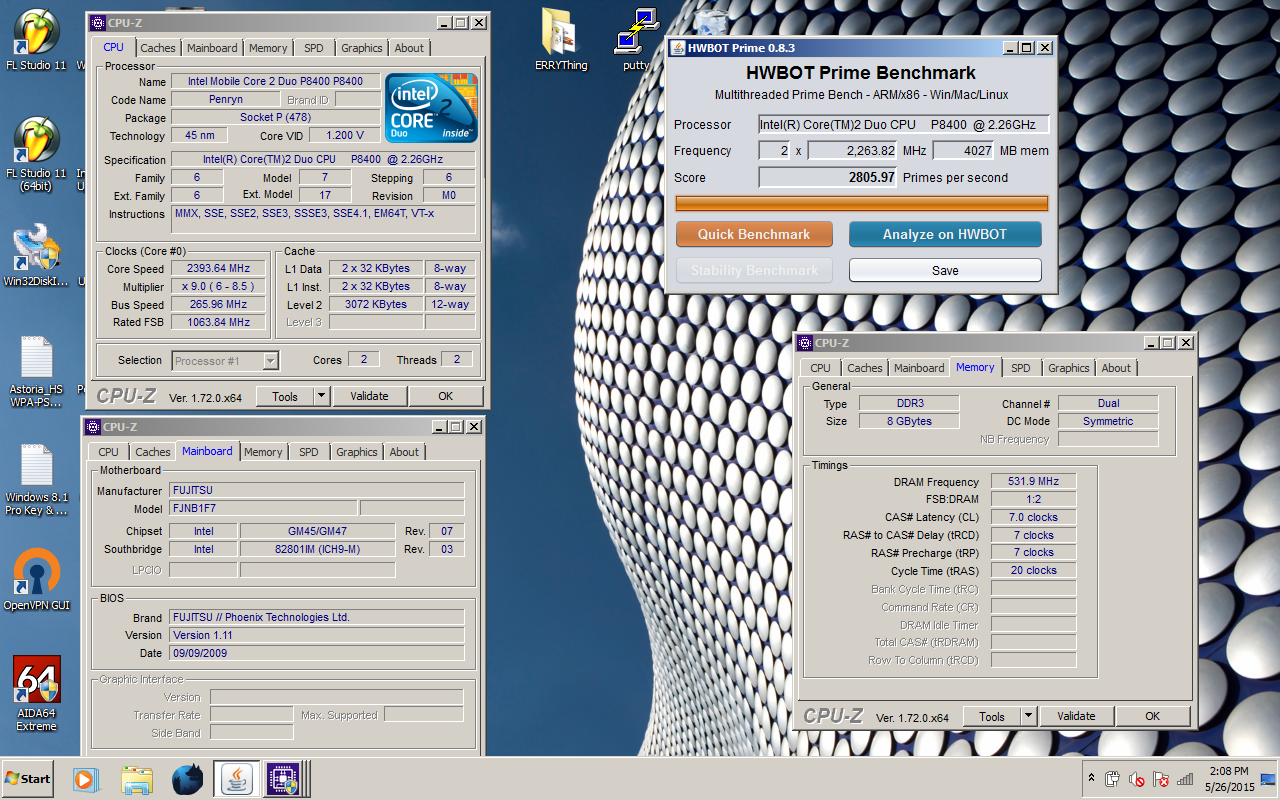The image size is (1280, 800).
Task: Click the Score field showing 2805.97
Action: 828,178
